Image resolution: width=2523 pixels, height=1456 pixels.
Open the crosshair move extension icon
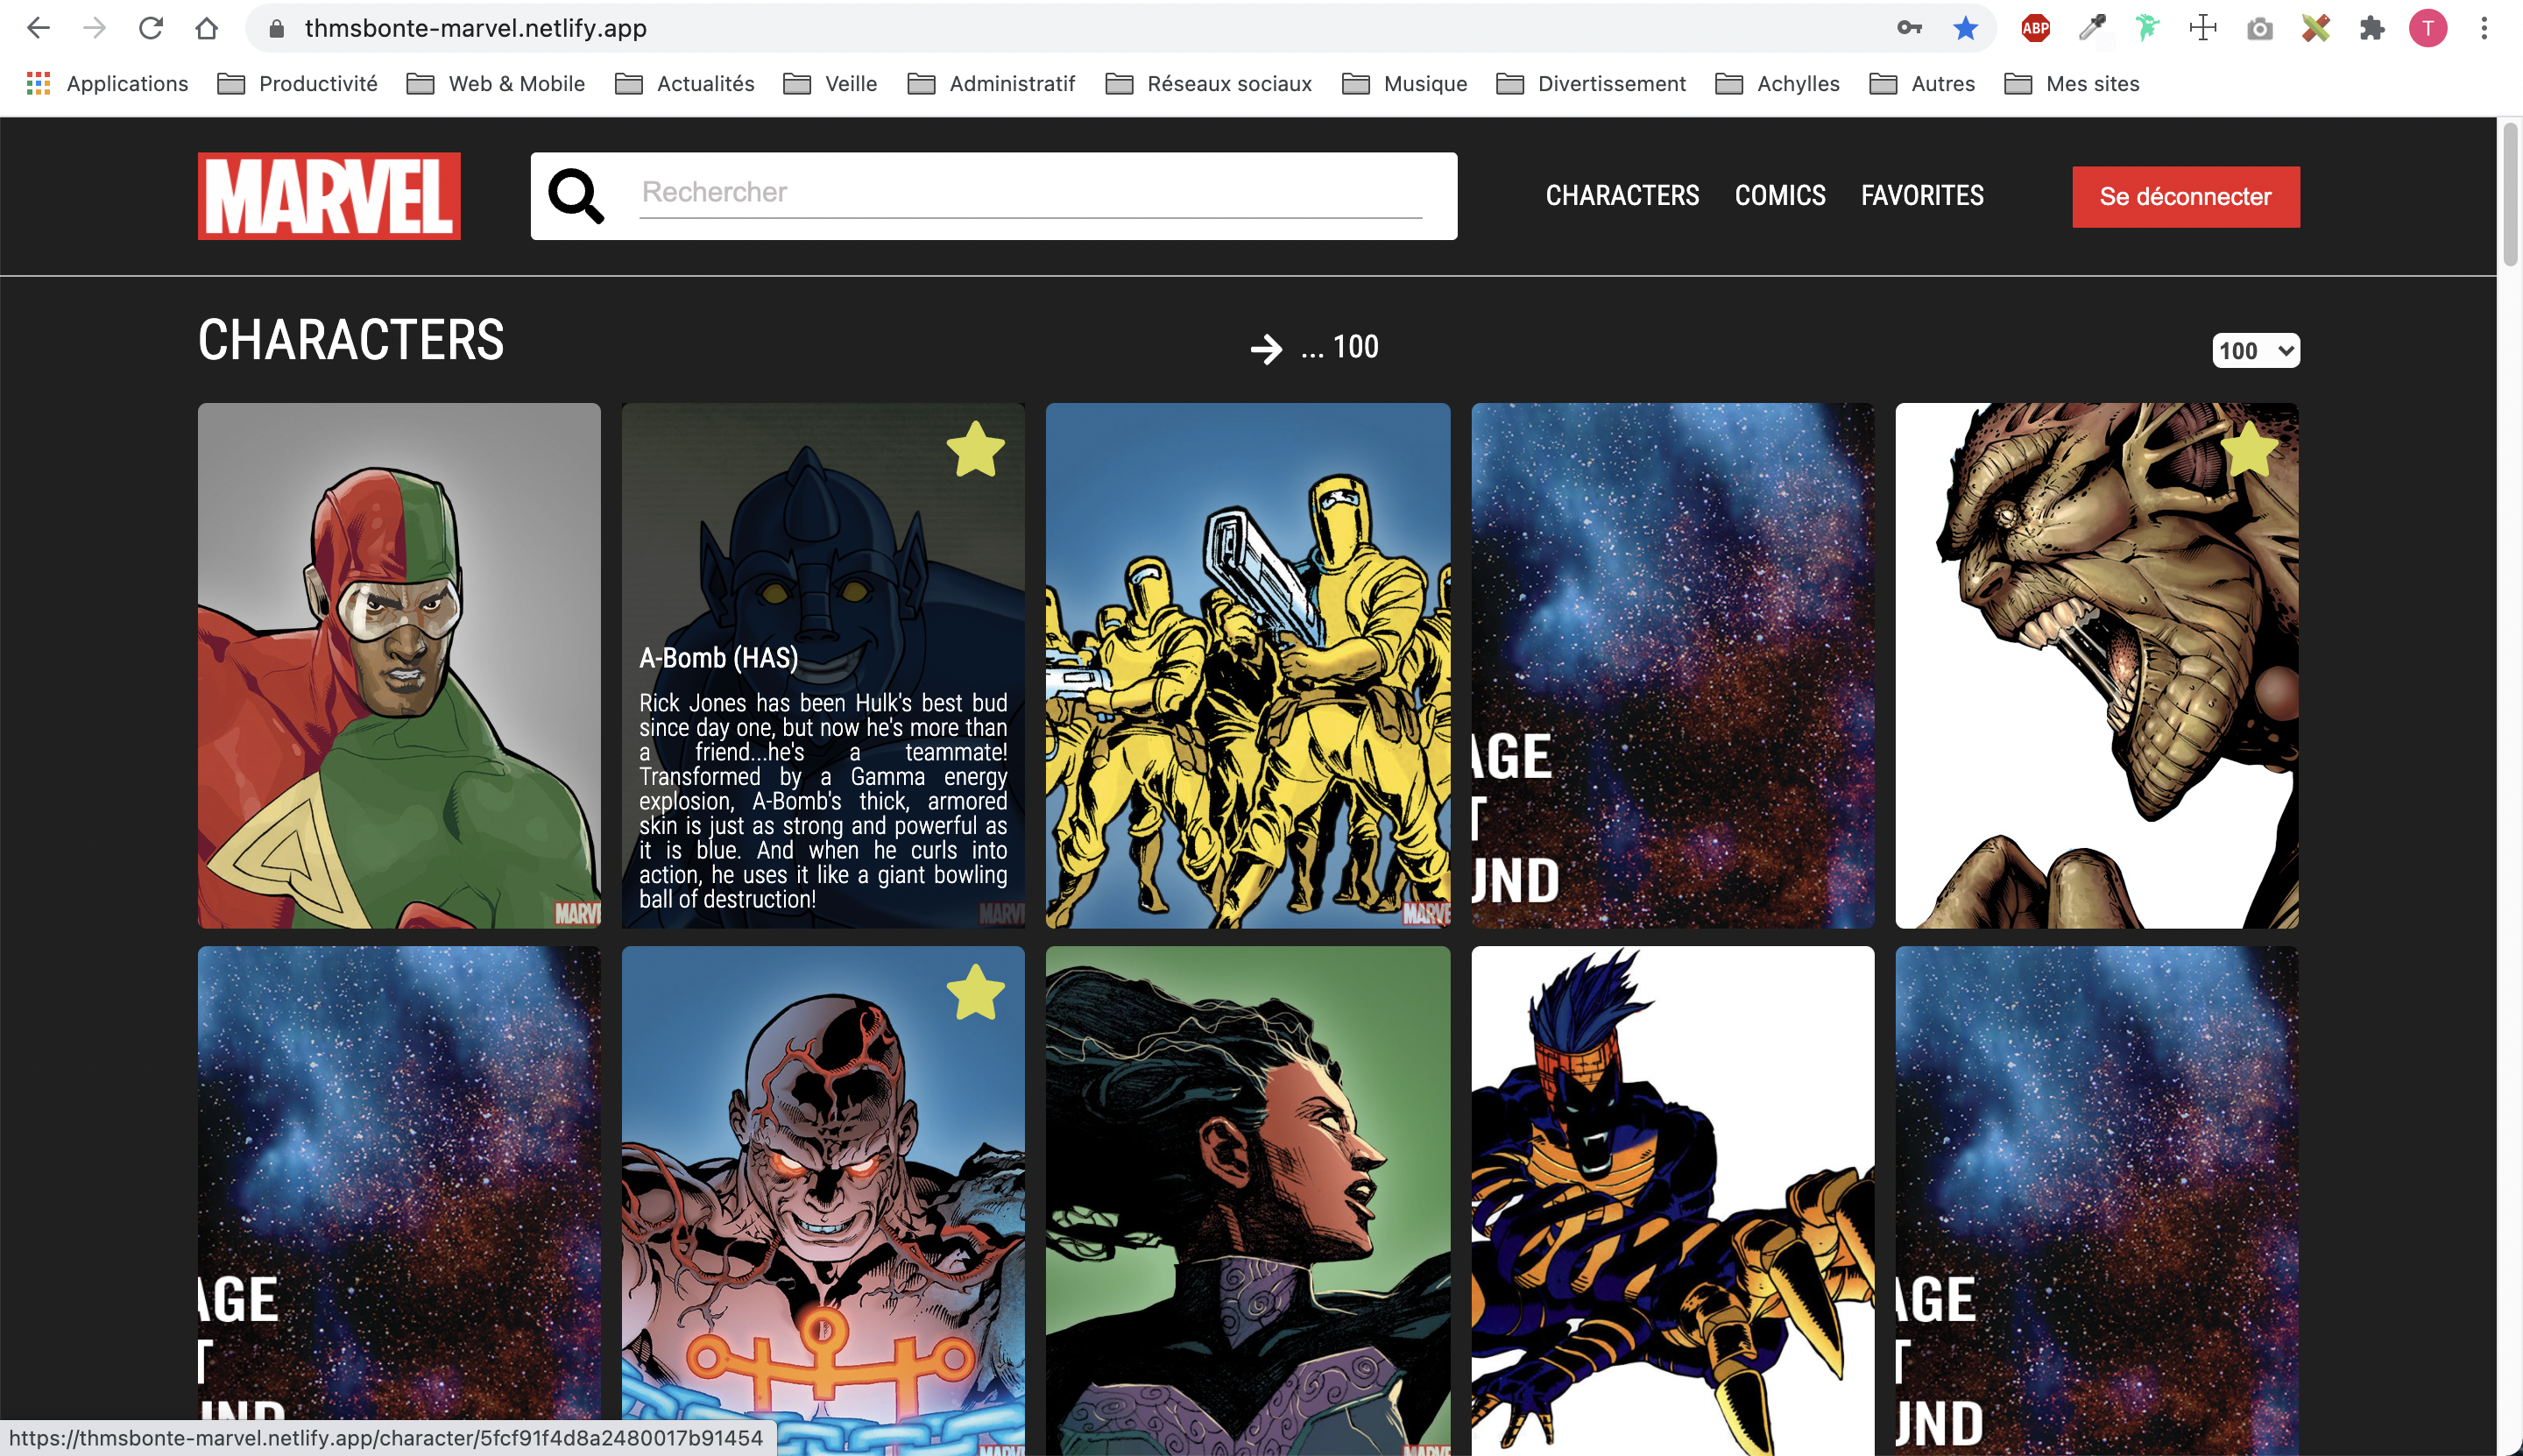(x=2203, y=28)
